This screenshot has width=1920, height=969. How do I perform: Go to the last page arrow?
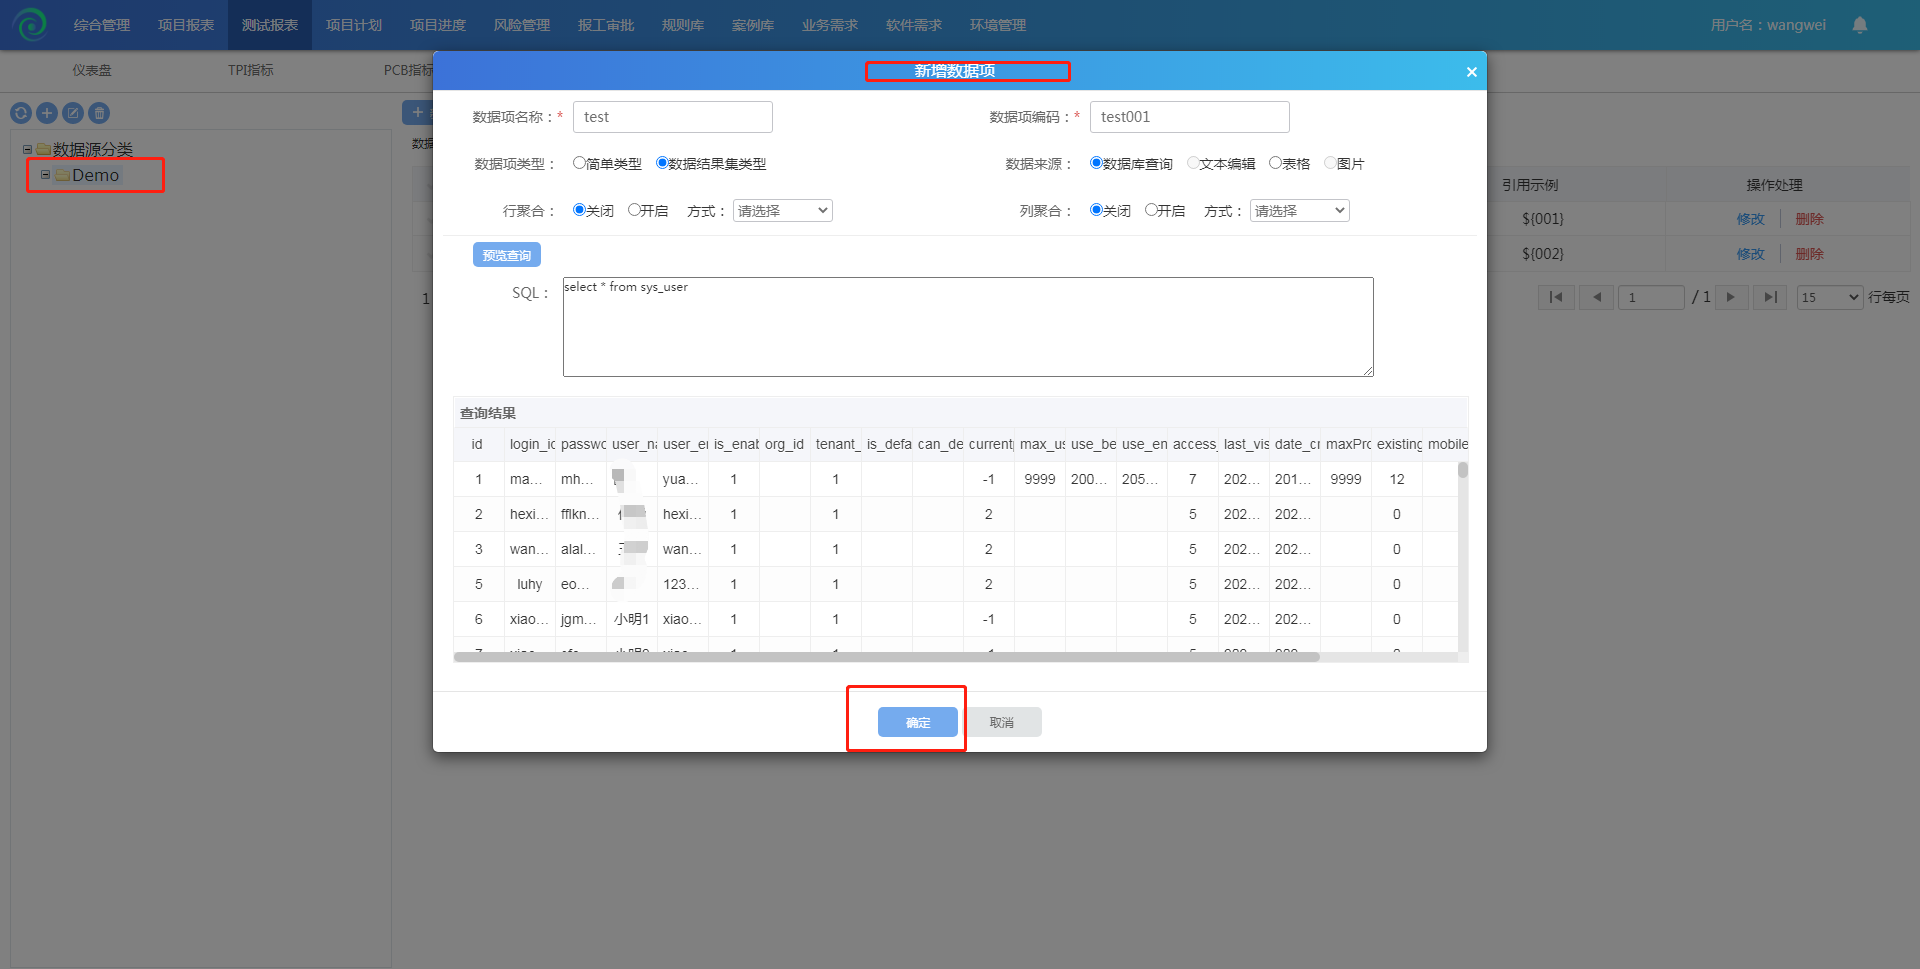pos(1769,297)
